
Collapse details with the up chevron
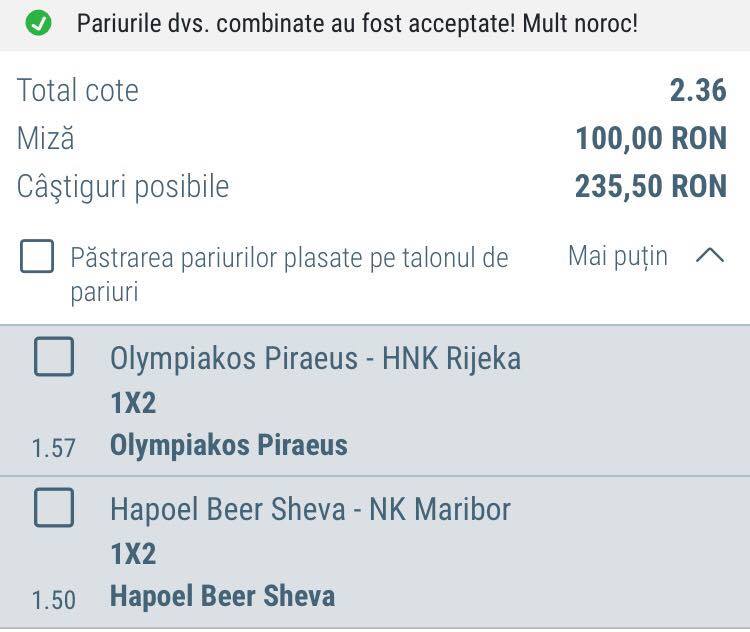pos(710,255)
